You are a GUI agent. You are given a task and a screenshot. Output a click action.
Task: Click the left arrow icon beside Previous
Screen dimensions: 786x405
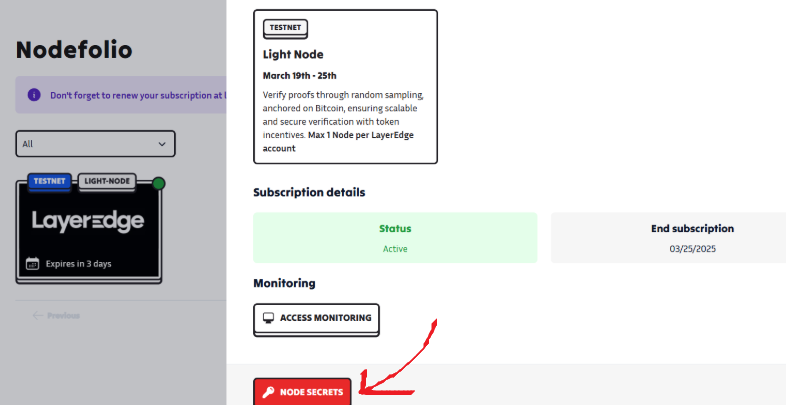coord(38,316)
